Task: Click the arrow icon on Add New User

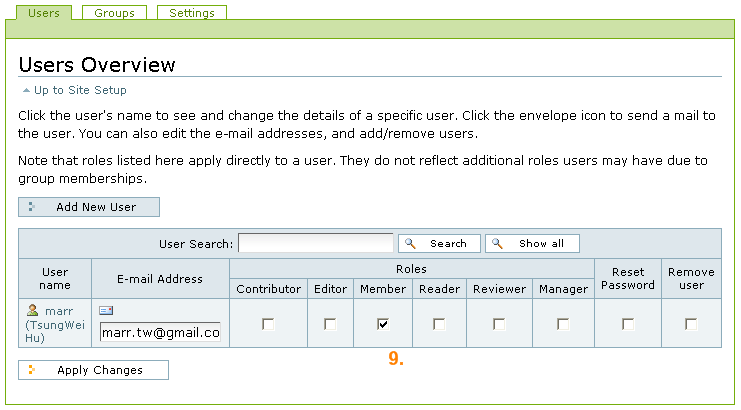Action: (x=31, y=207)
